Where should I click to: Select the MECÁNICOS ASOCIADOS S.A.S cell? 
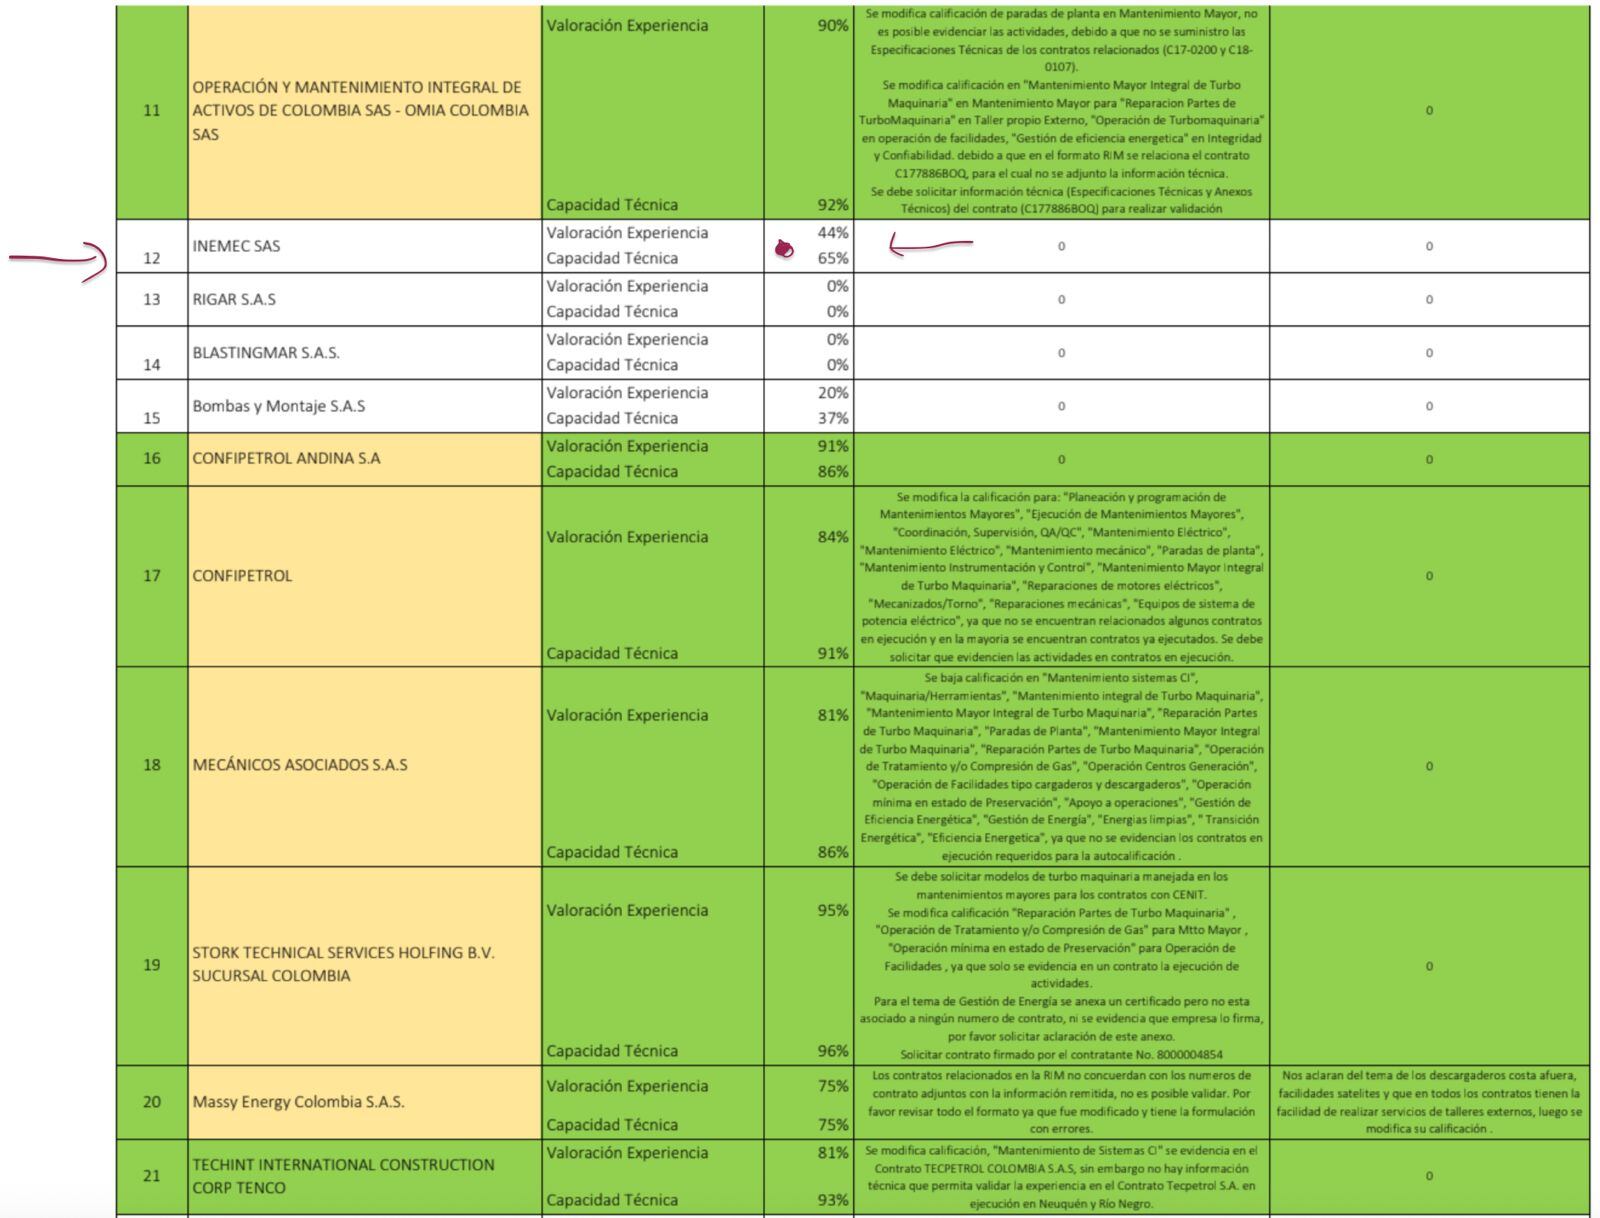click(x=364, y=765)
